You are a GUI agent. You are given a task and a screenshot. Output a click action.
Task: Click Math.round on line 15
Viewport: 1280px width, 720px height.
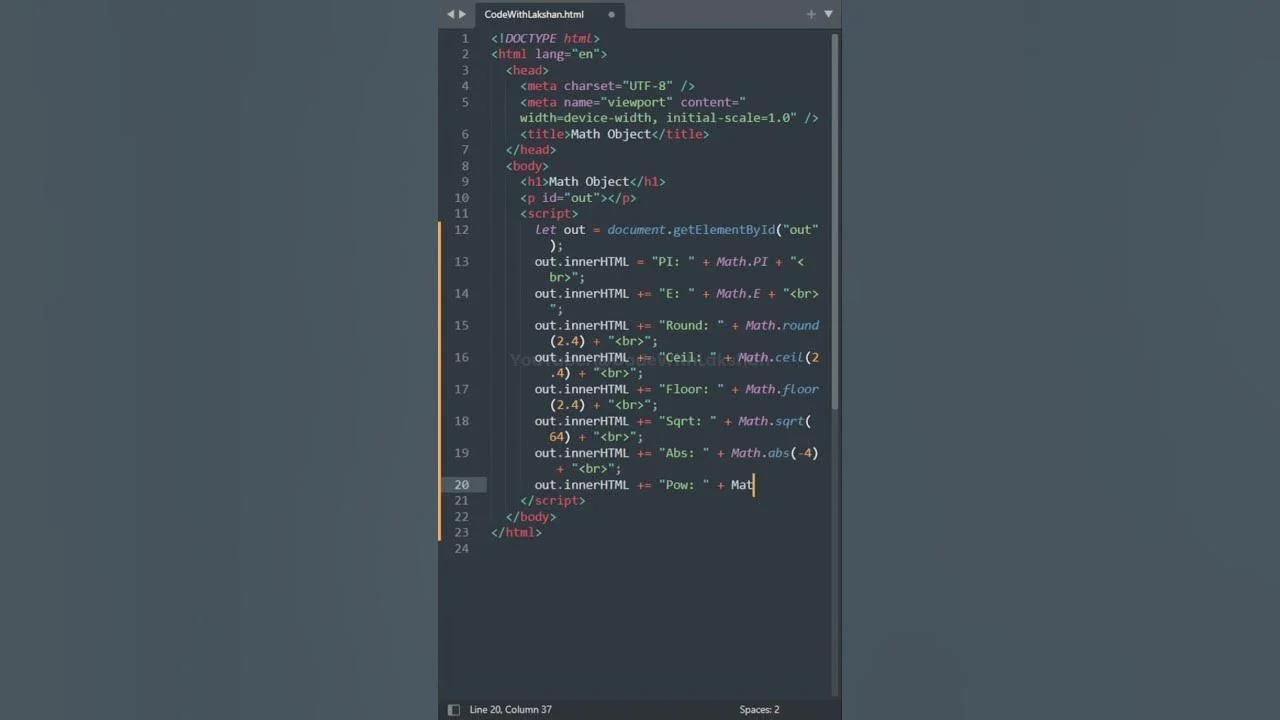tap(781, 326)
